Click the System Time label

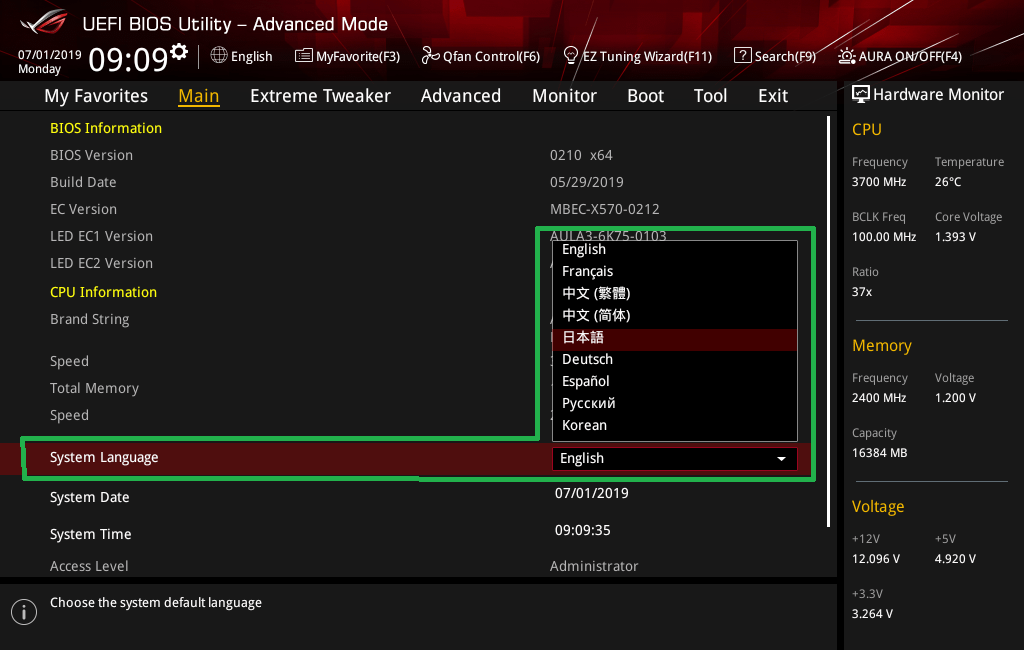coord(91,534)
